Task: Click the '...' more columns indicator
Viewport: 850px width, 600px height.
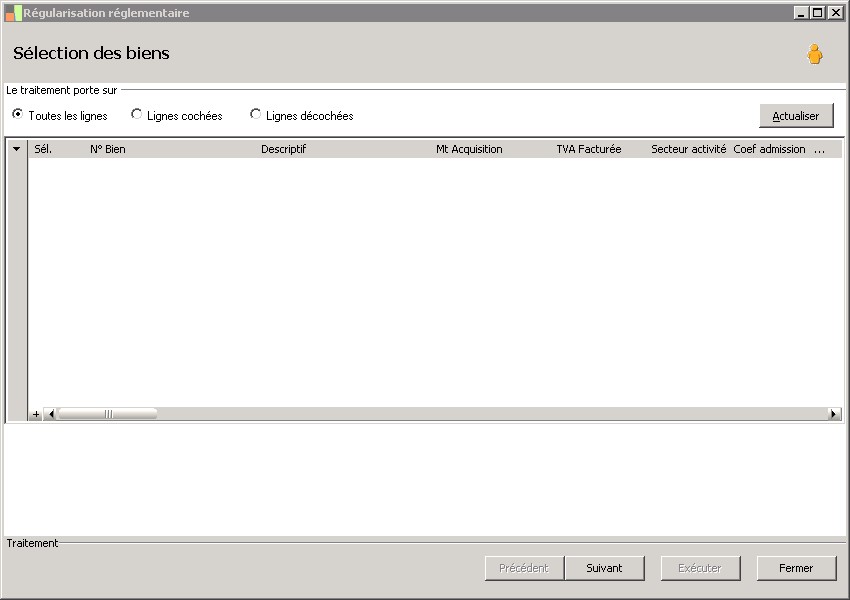Action: [x=820, y=150]
